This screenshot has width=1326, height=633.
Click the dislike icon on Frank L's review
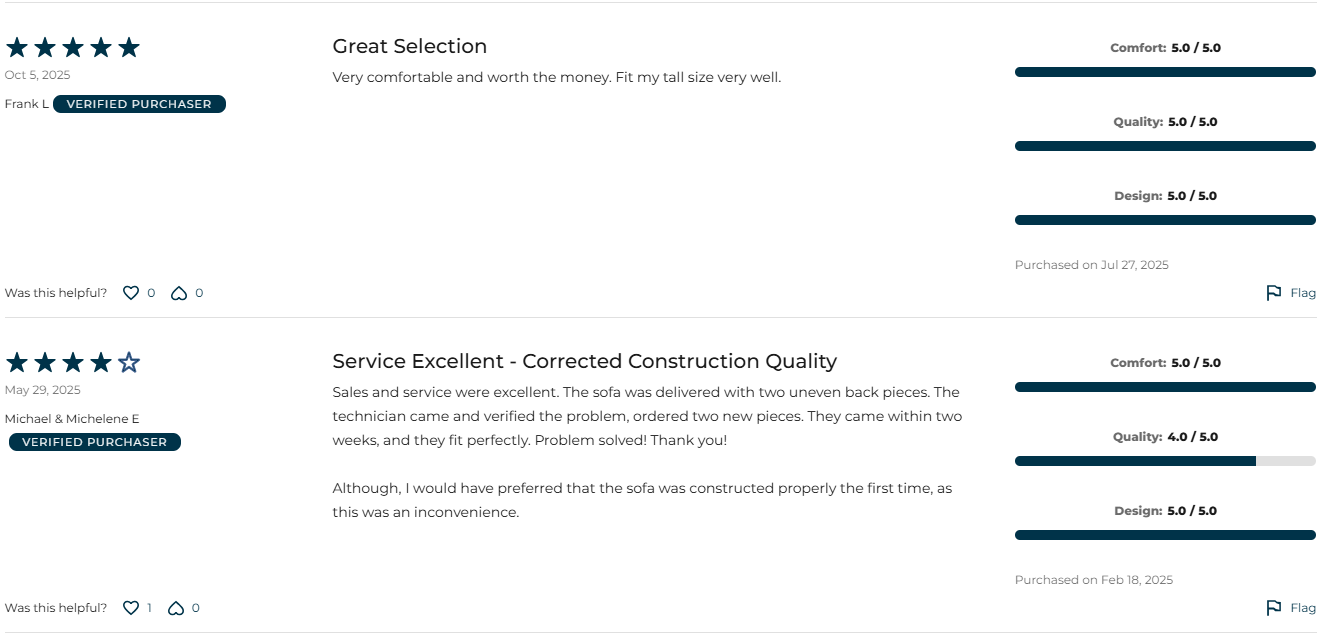179,293
